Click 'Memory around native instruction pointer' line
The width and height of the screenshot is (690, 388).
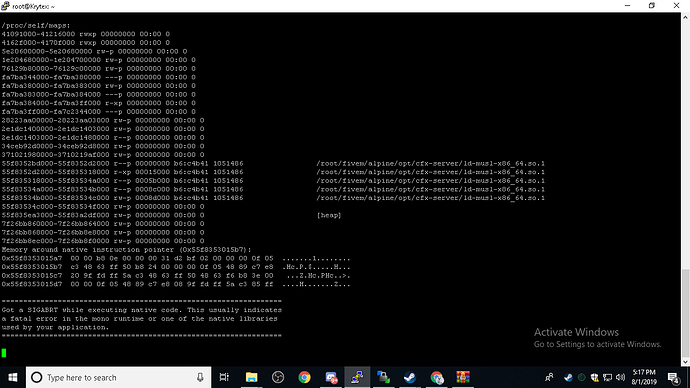point(126,249)
